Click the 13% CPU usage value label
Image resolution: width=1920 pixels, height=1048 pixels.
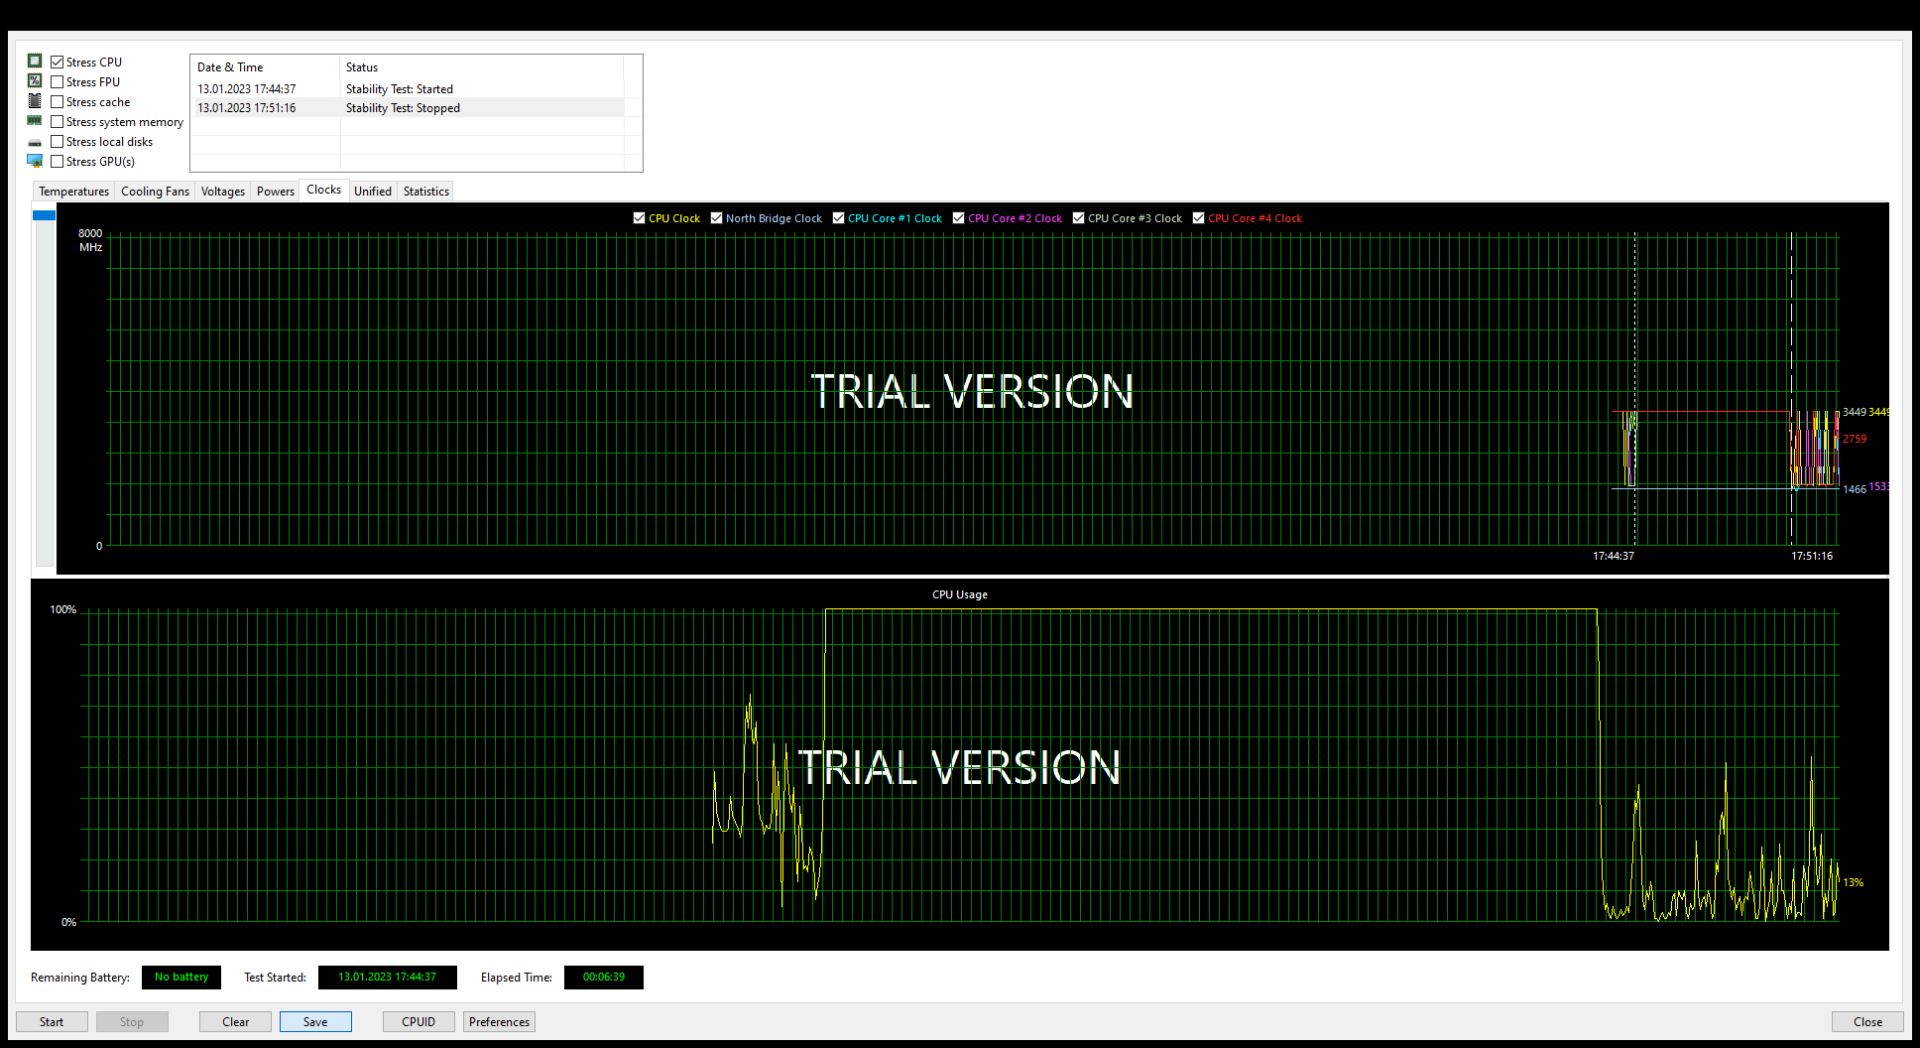pos(1853,882)
